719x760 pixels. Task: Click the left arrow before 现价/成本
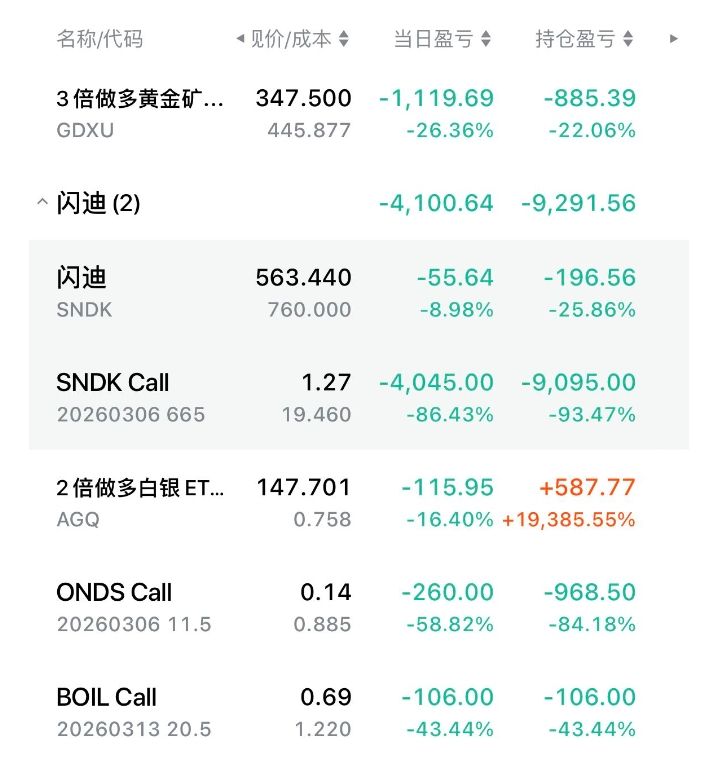(240, 39)
